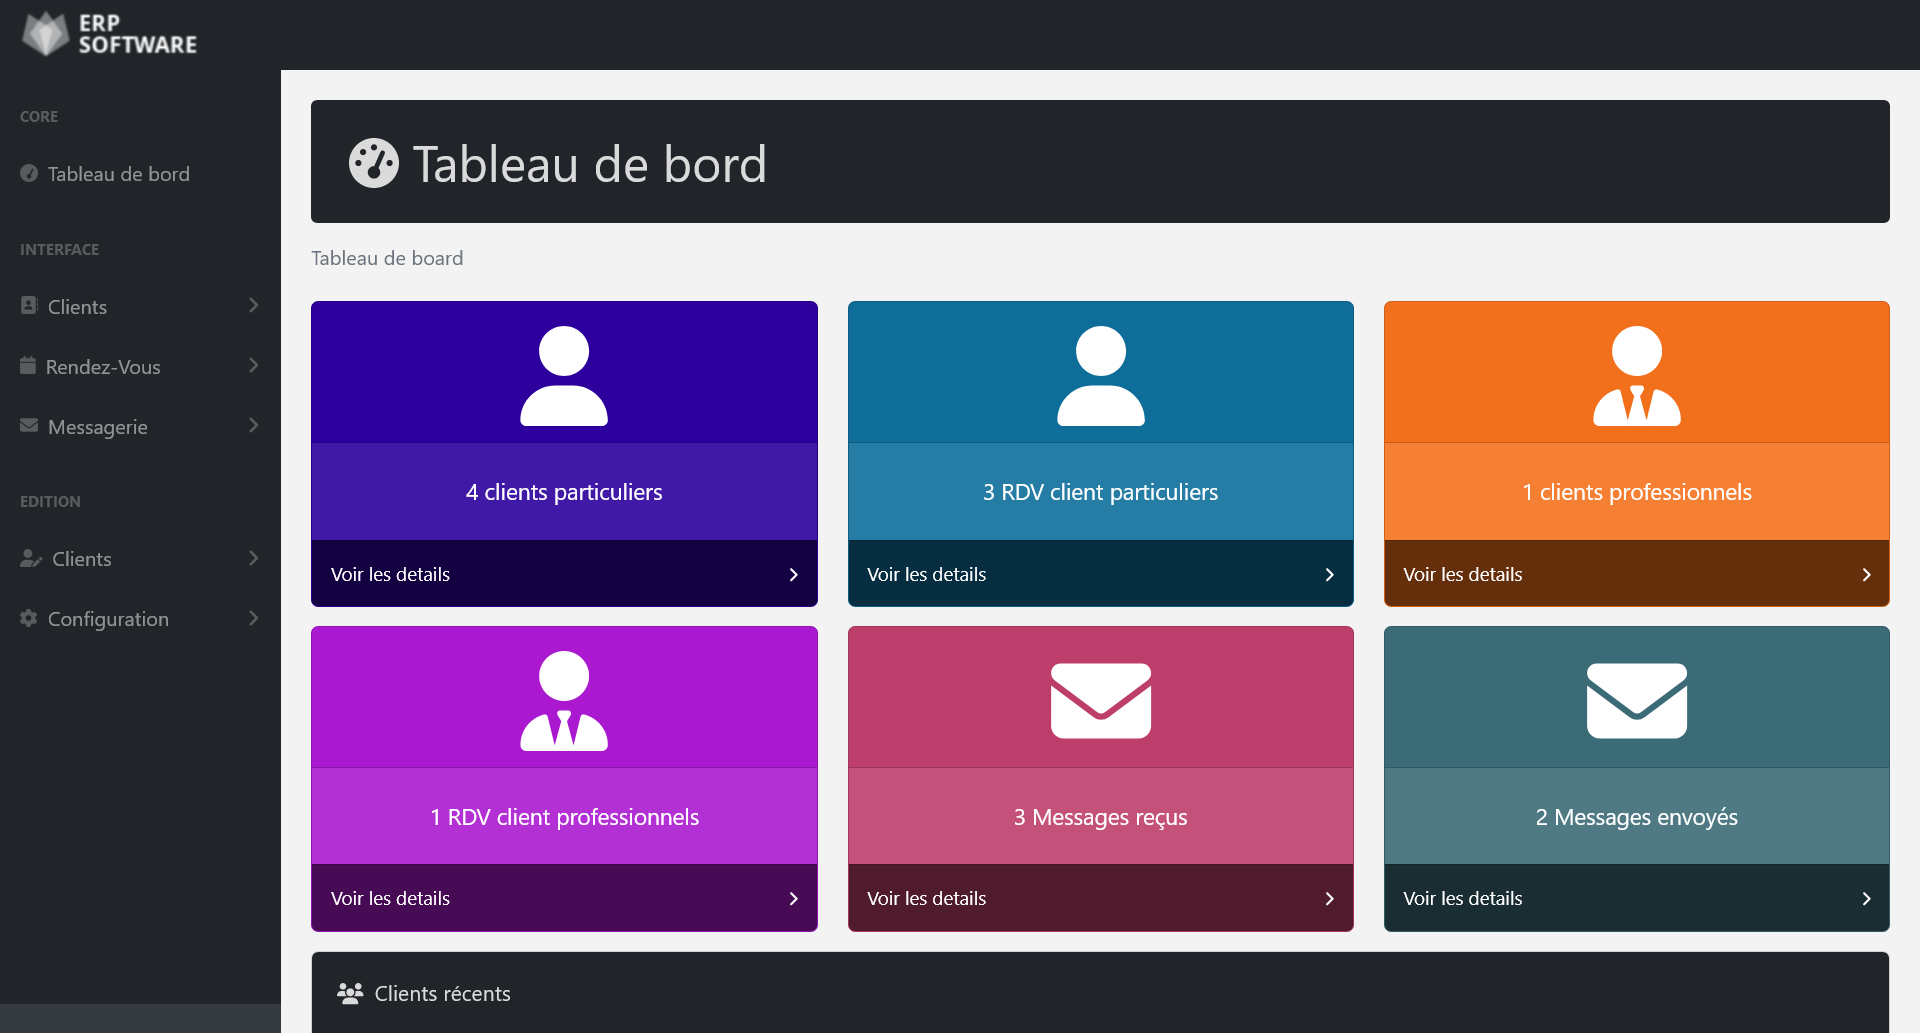
Task: Click the envelope icon on Messages envoyés card
Action: pos(1636,701)
